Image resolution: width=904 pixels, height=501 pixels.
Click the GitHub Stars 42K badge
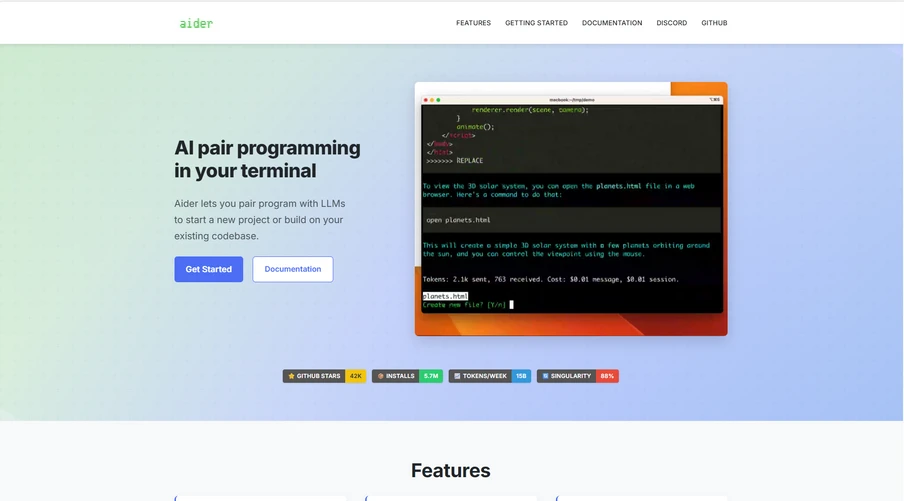[324, 376]
